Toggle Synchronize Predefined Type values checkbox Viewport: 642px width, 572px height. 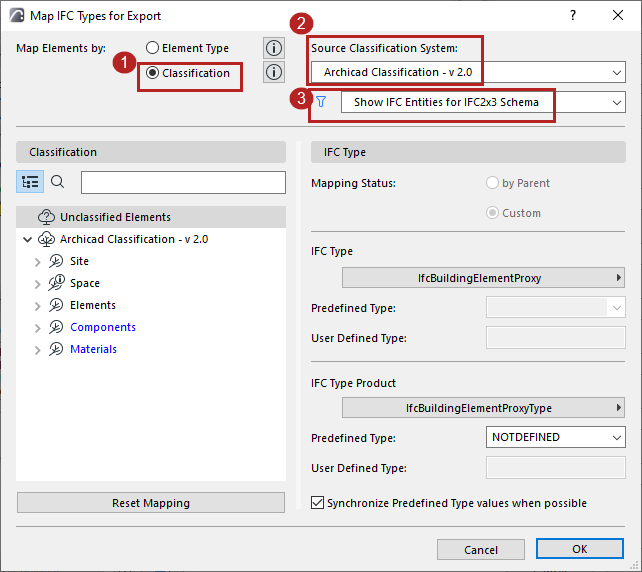click(x=317, y=503)
